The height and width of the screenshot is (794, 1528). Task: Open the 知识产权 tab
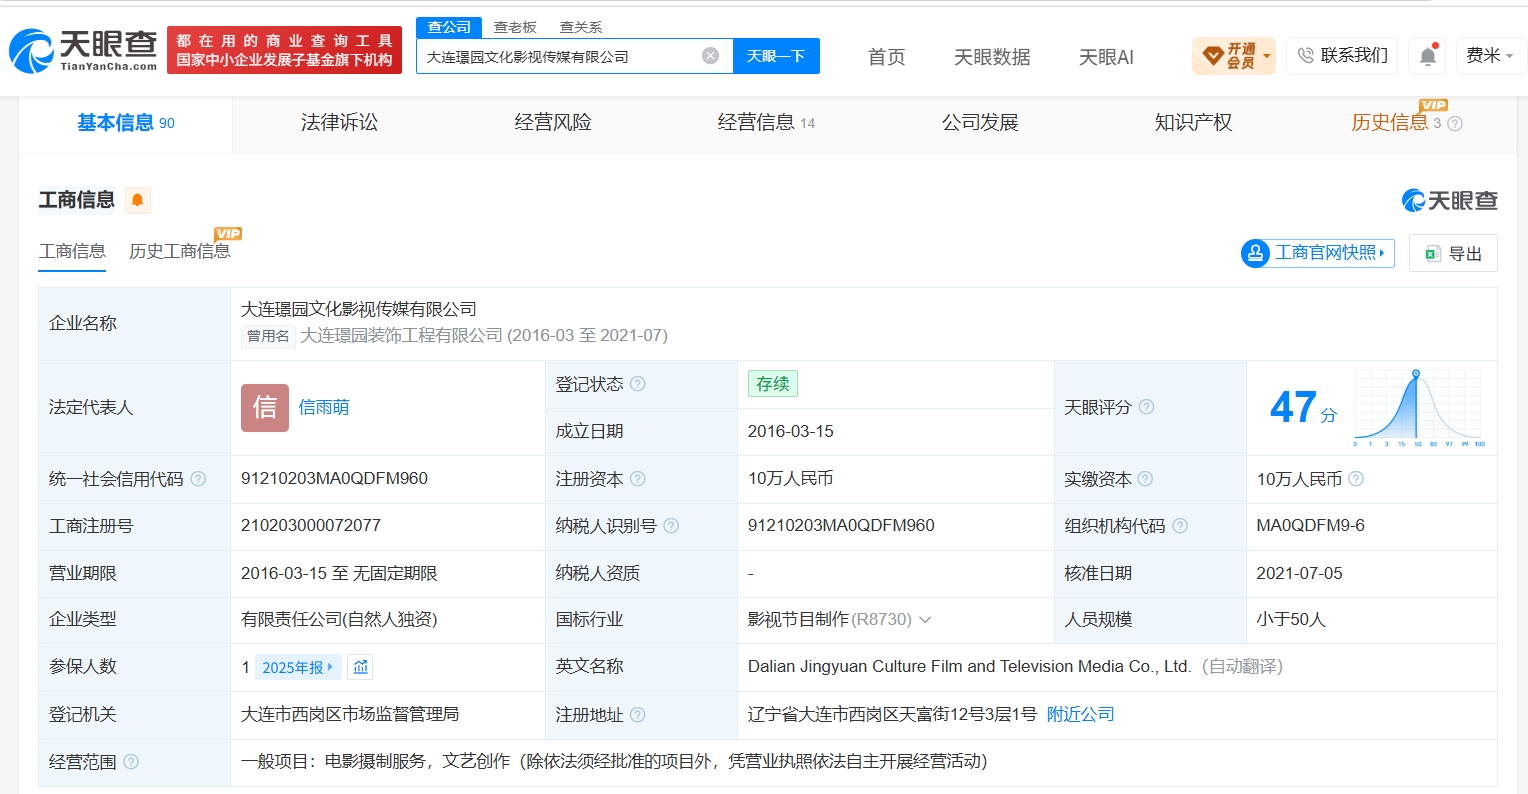(1193, 123)
